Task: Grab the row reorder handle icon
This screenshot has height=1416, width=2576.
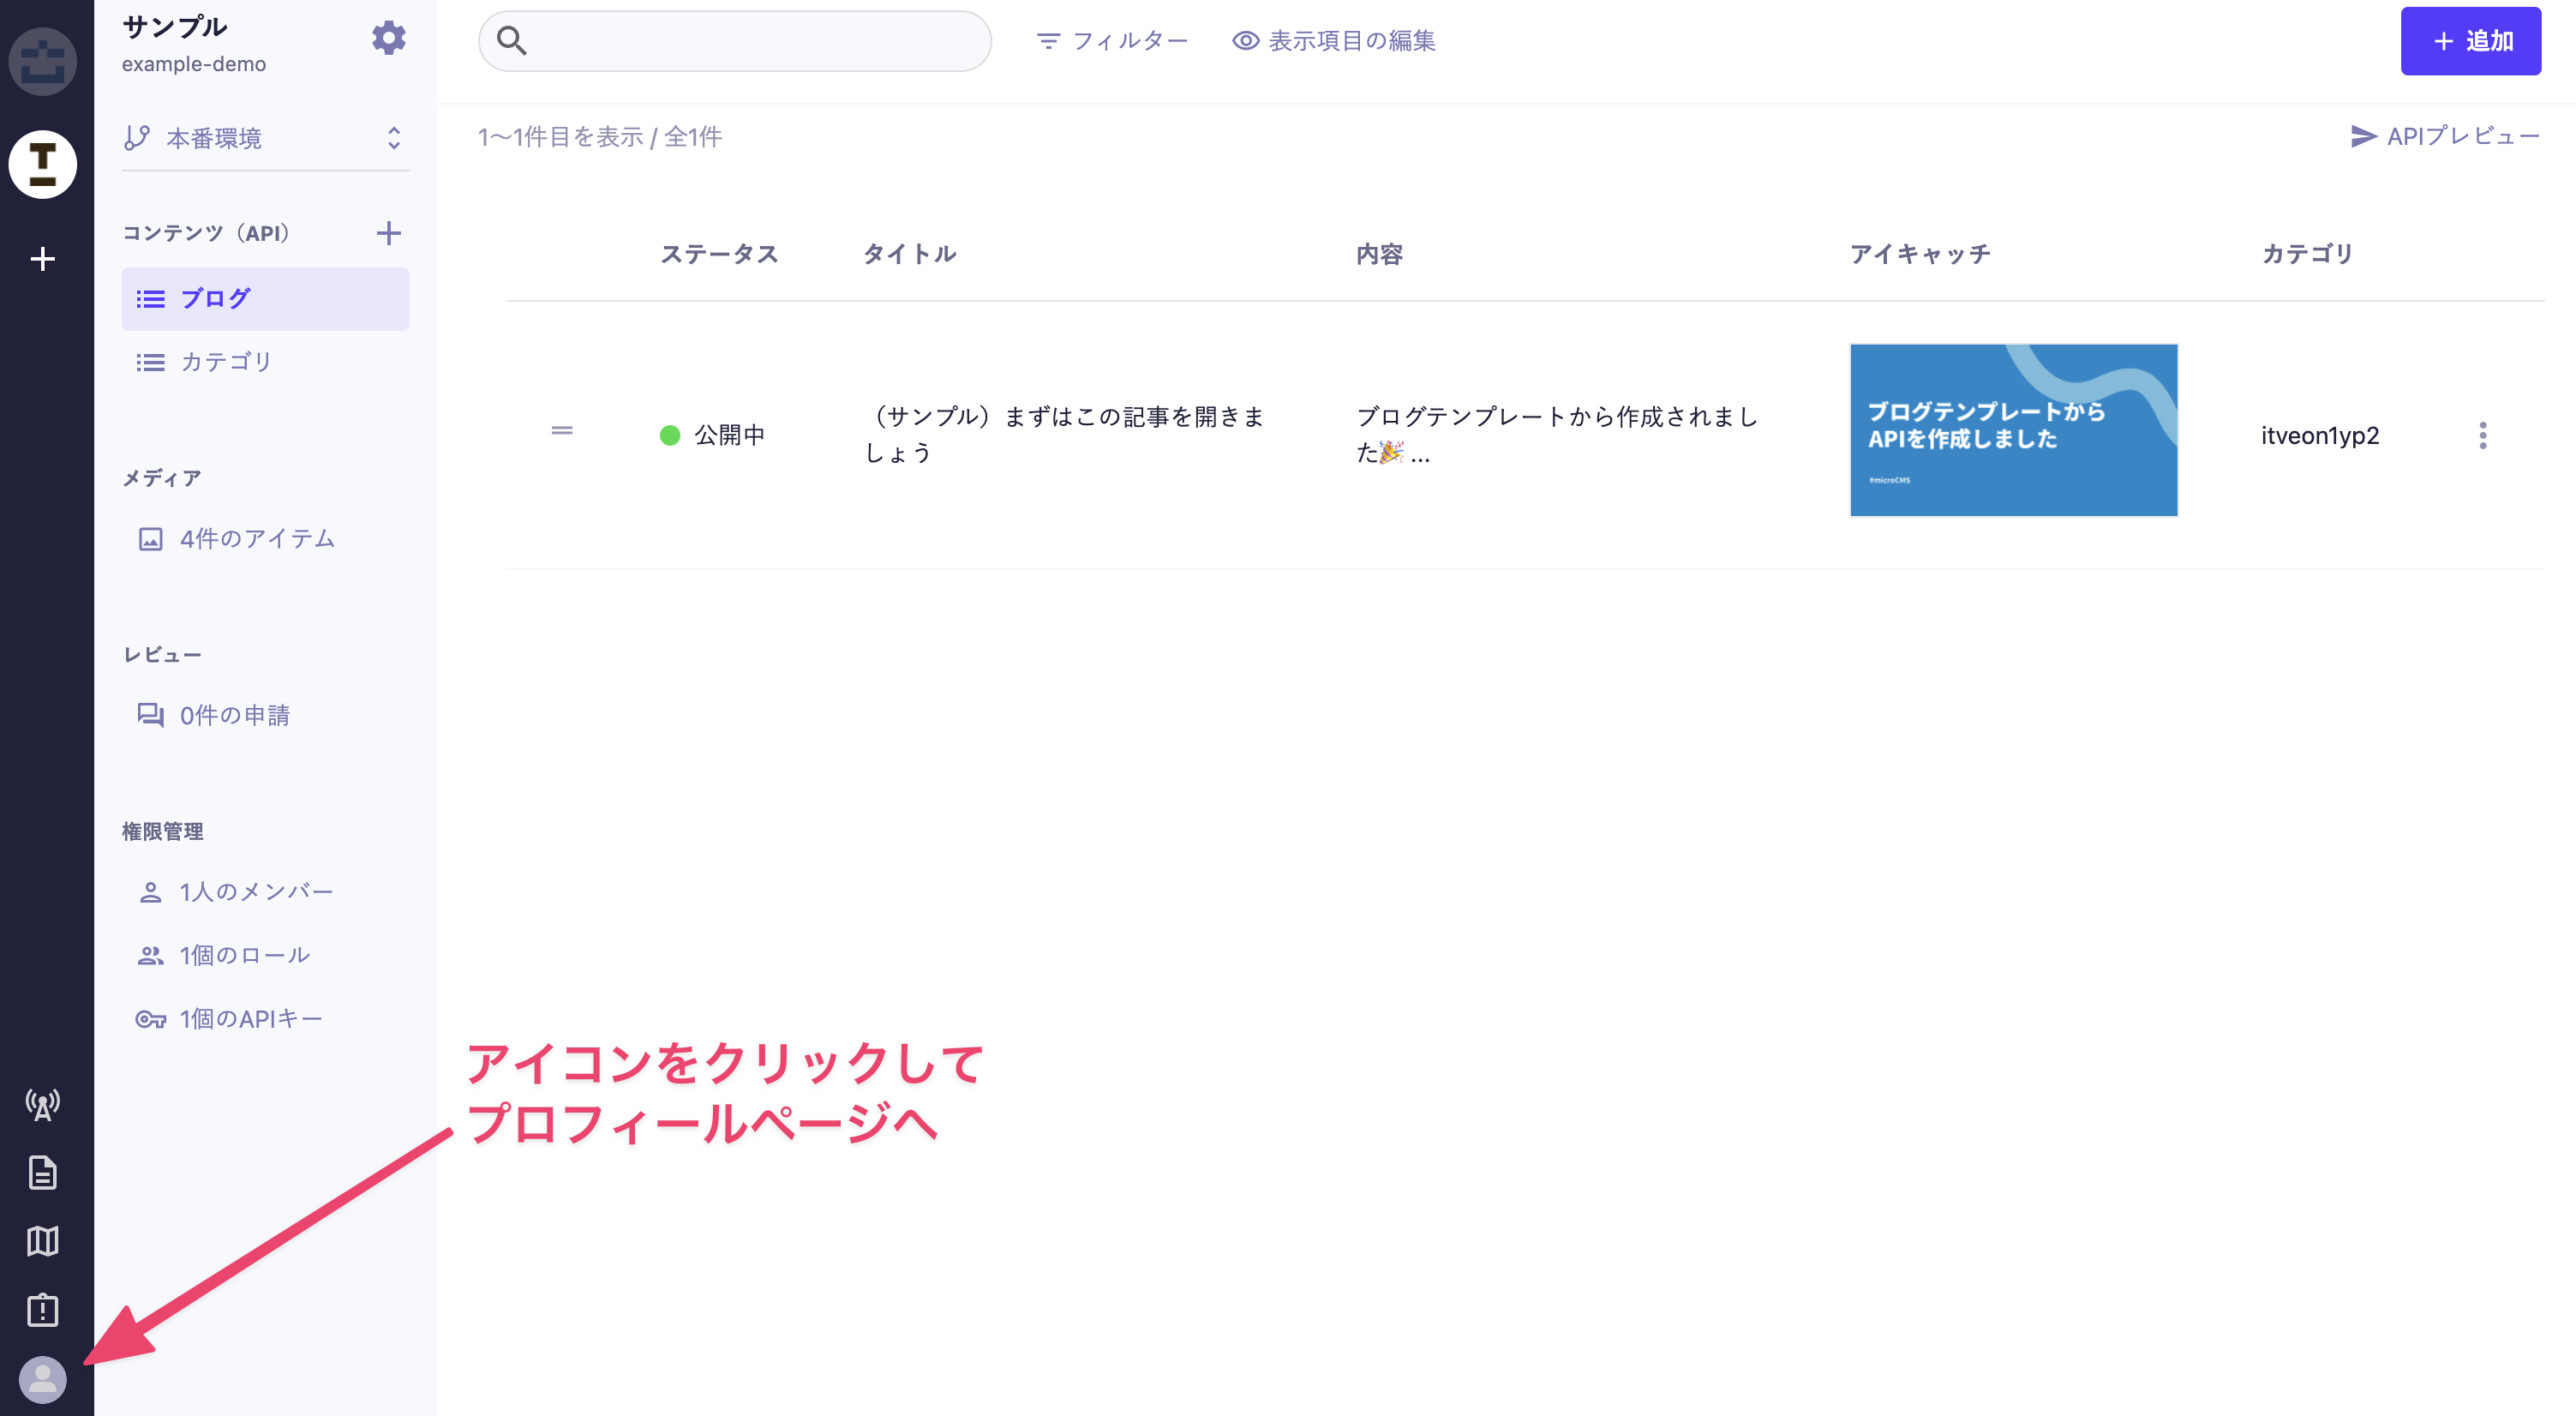Action: pyautogui.click(x=562, y=431)
